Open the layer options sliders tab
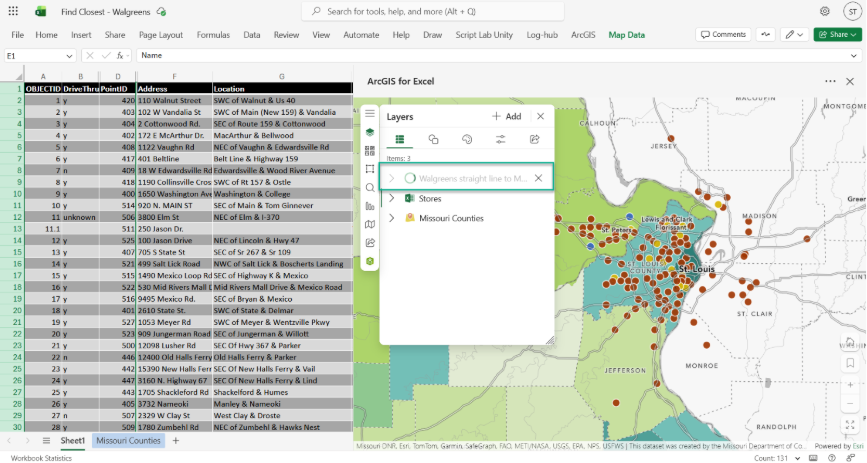The height and width of the screenshot is (463, 867). point(500,139)
